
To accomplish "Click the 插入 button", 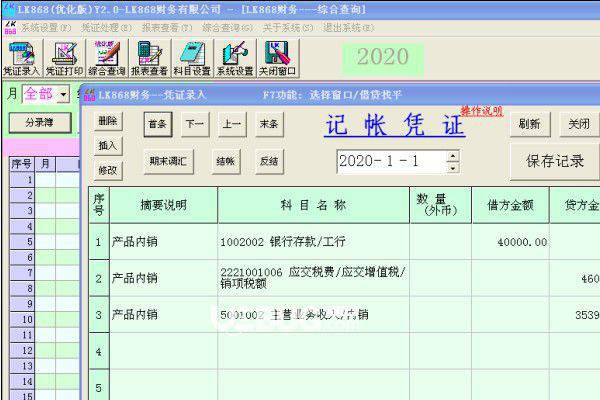I will tap(108, 145).
